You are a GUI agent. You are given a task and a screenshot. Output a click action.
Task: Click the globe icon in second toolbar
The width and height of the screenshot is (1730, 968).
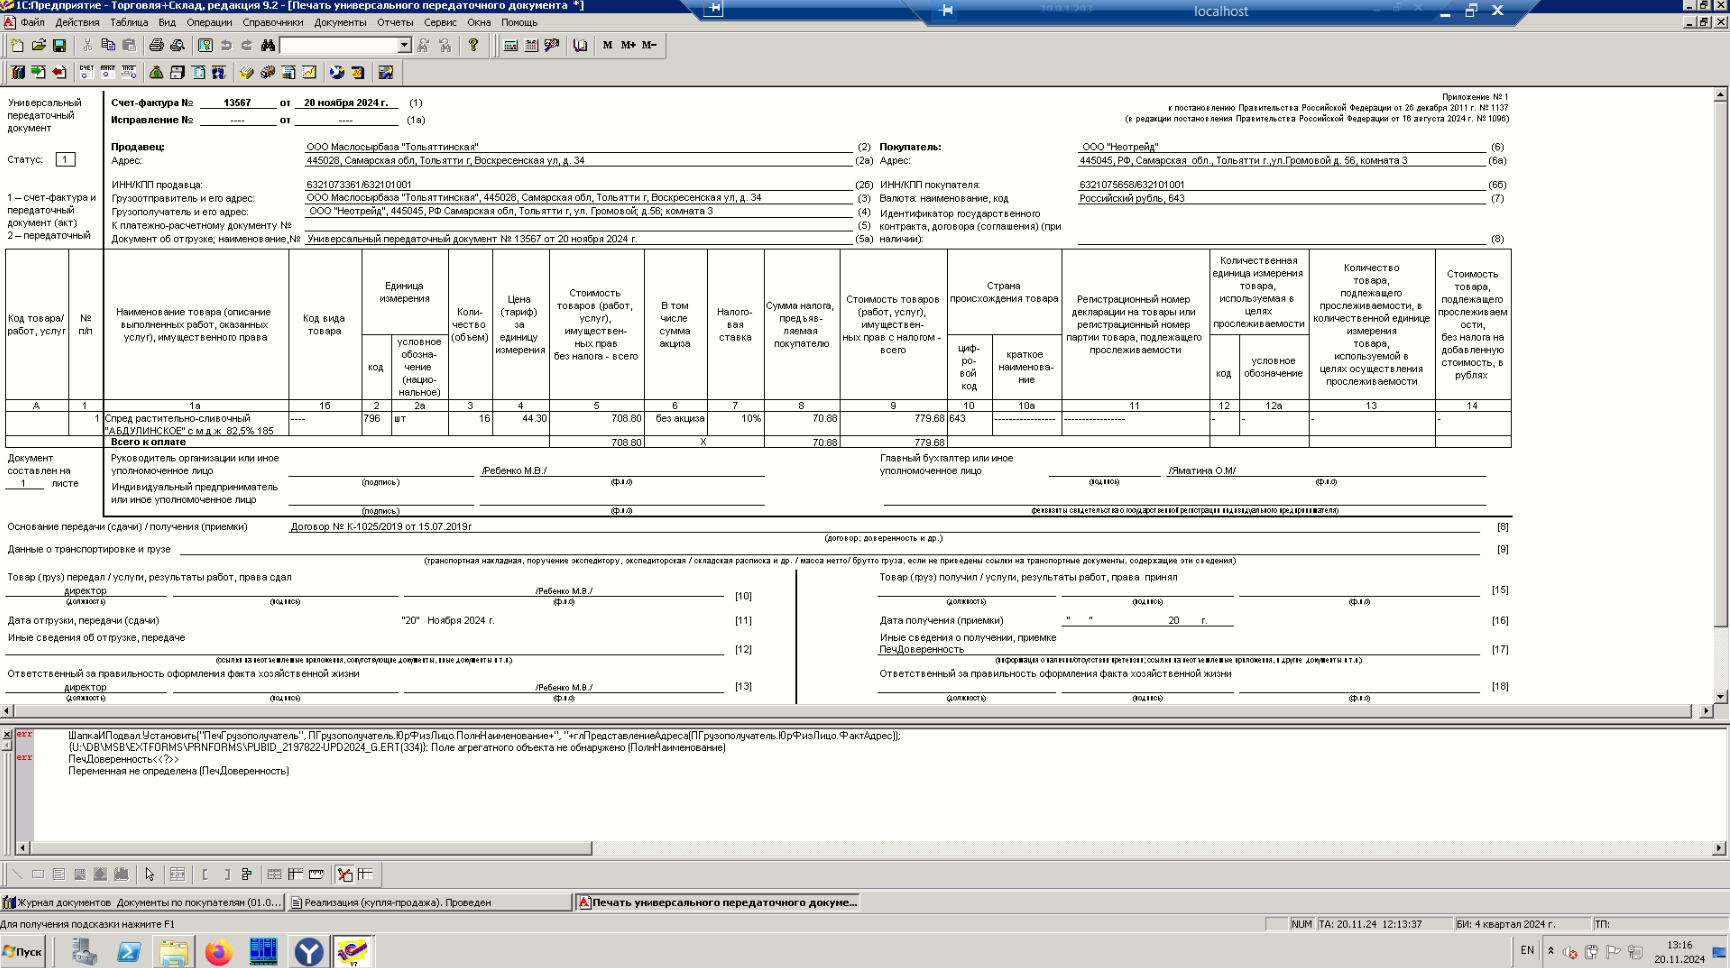pos(337,72)
